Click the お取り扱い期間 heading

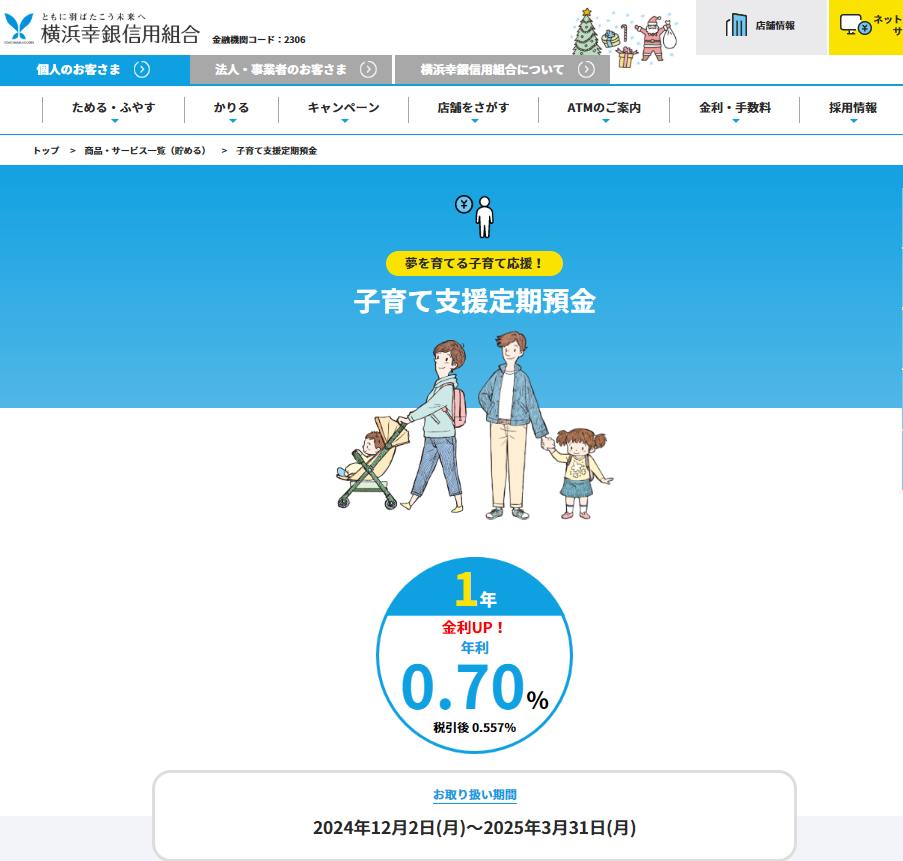pyautogui.click(x=475, y=795)
